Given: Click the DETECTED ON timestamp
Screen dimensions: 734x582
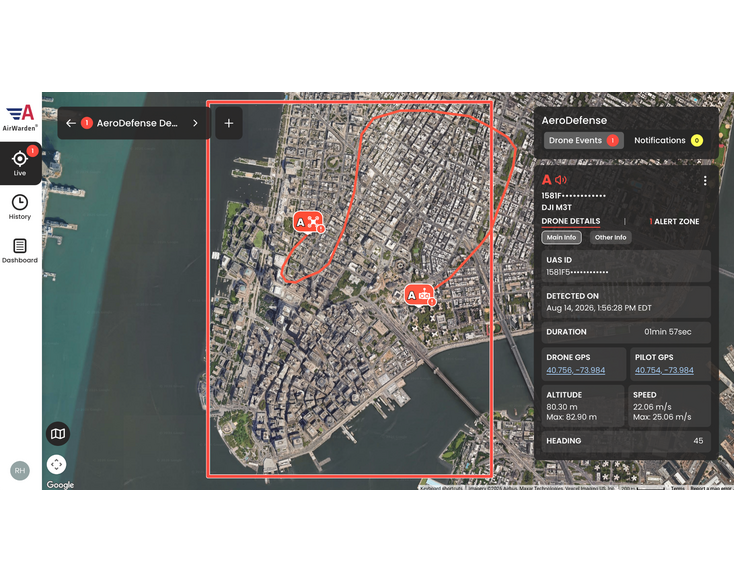Looking at the screenshot, I should (x=599, y=308).
